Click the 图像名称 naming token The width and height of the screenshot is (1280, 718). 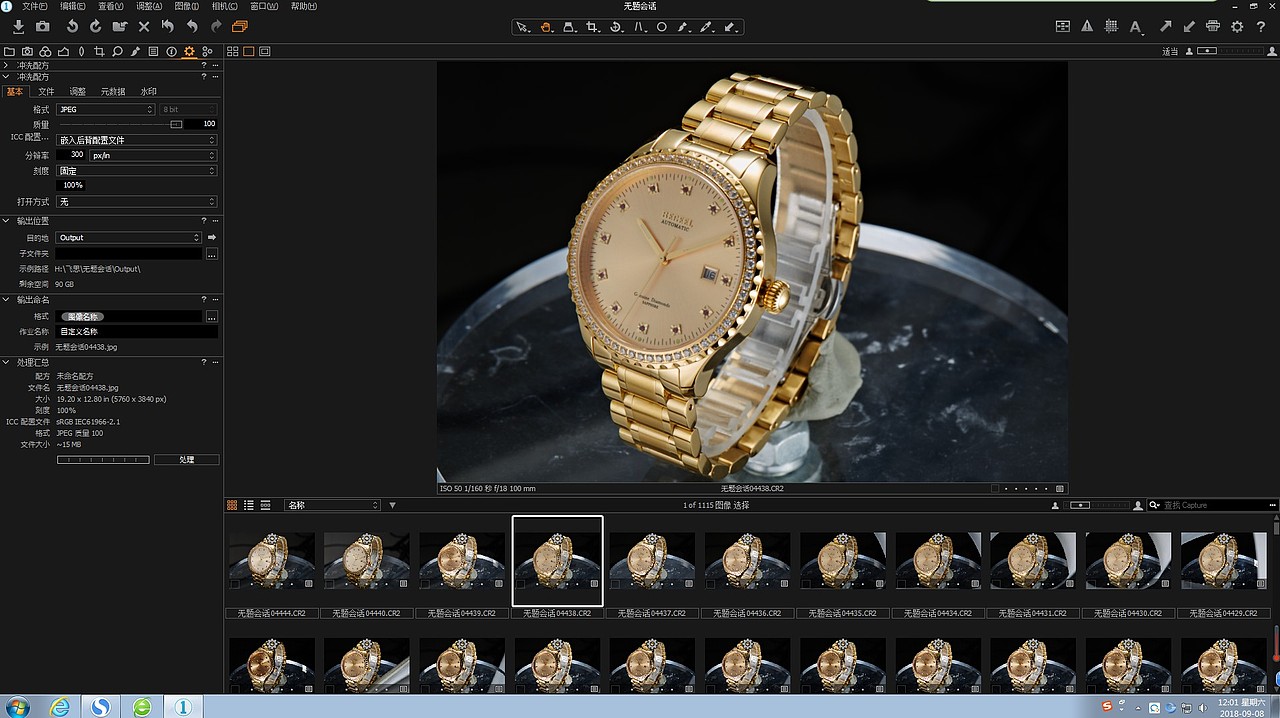82,316
